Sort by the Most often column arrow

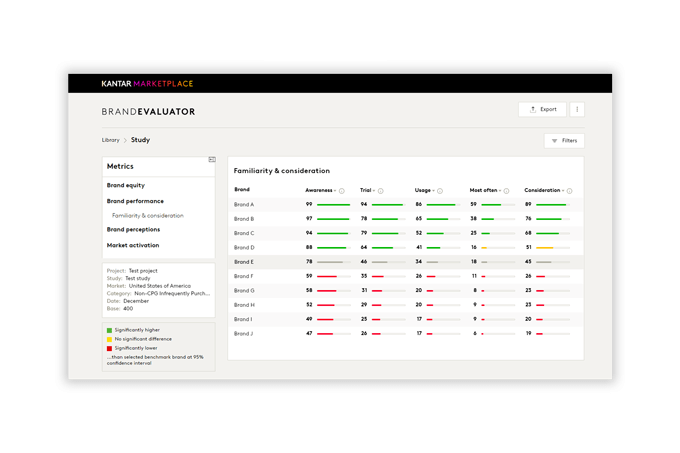pos(502,190)
